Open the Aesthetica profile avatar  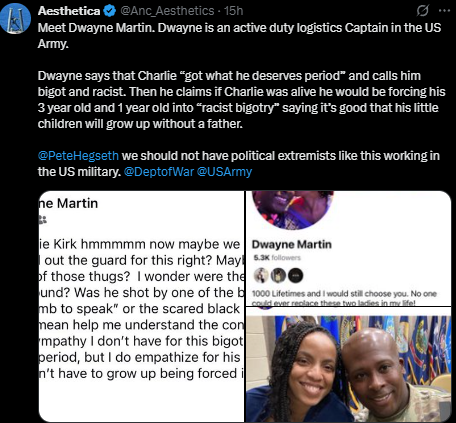tap(16, 19)
